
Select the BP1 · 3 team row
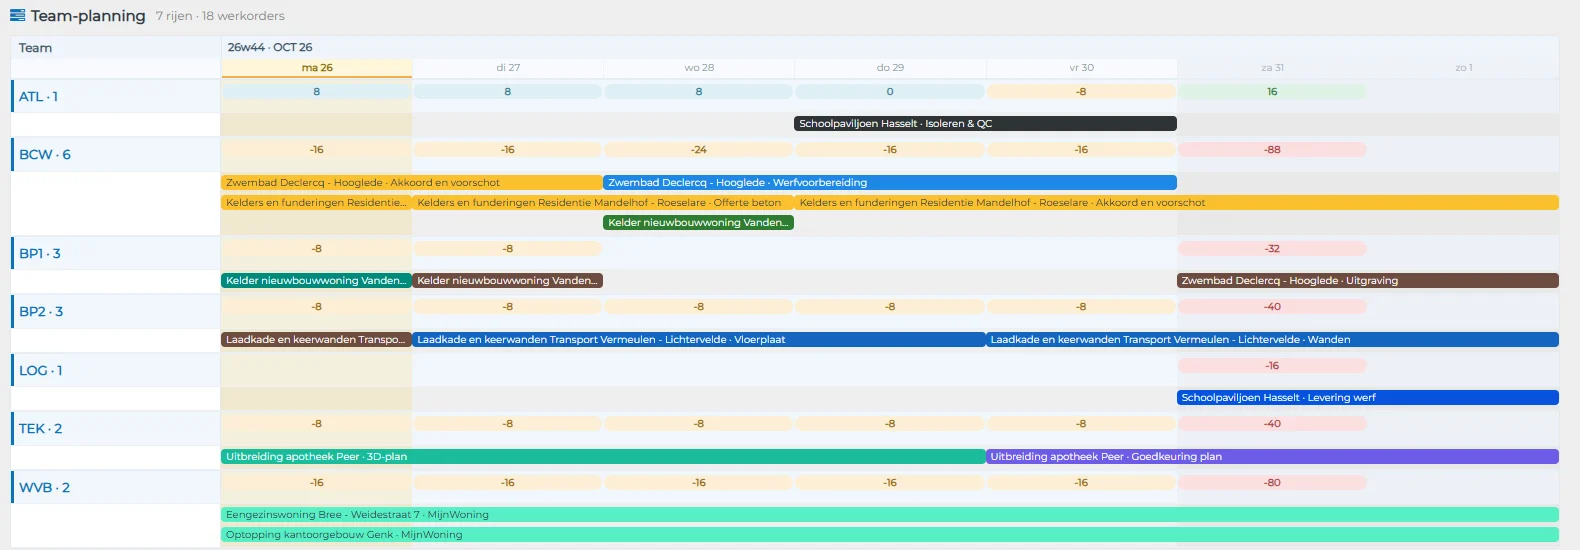[115, 253]
